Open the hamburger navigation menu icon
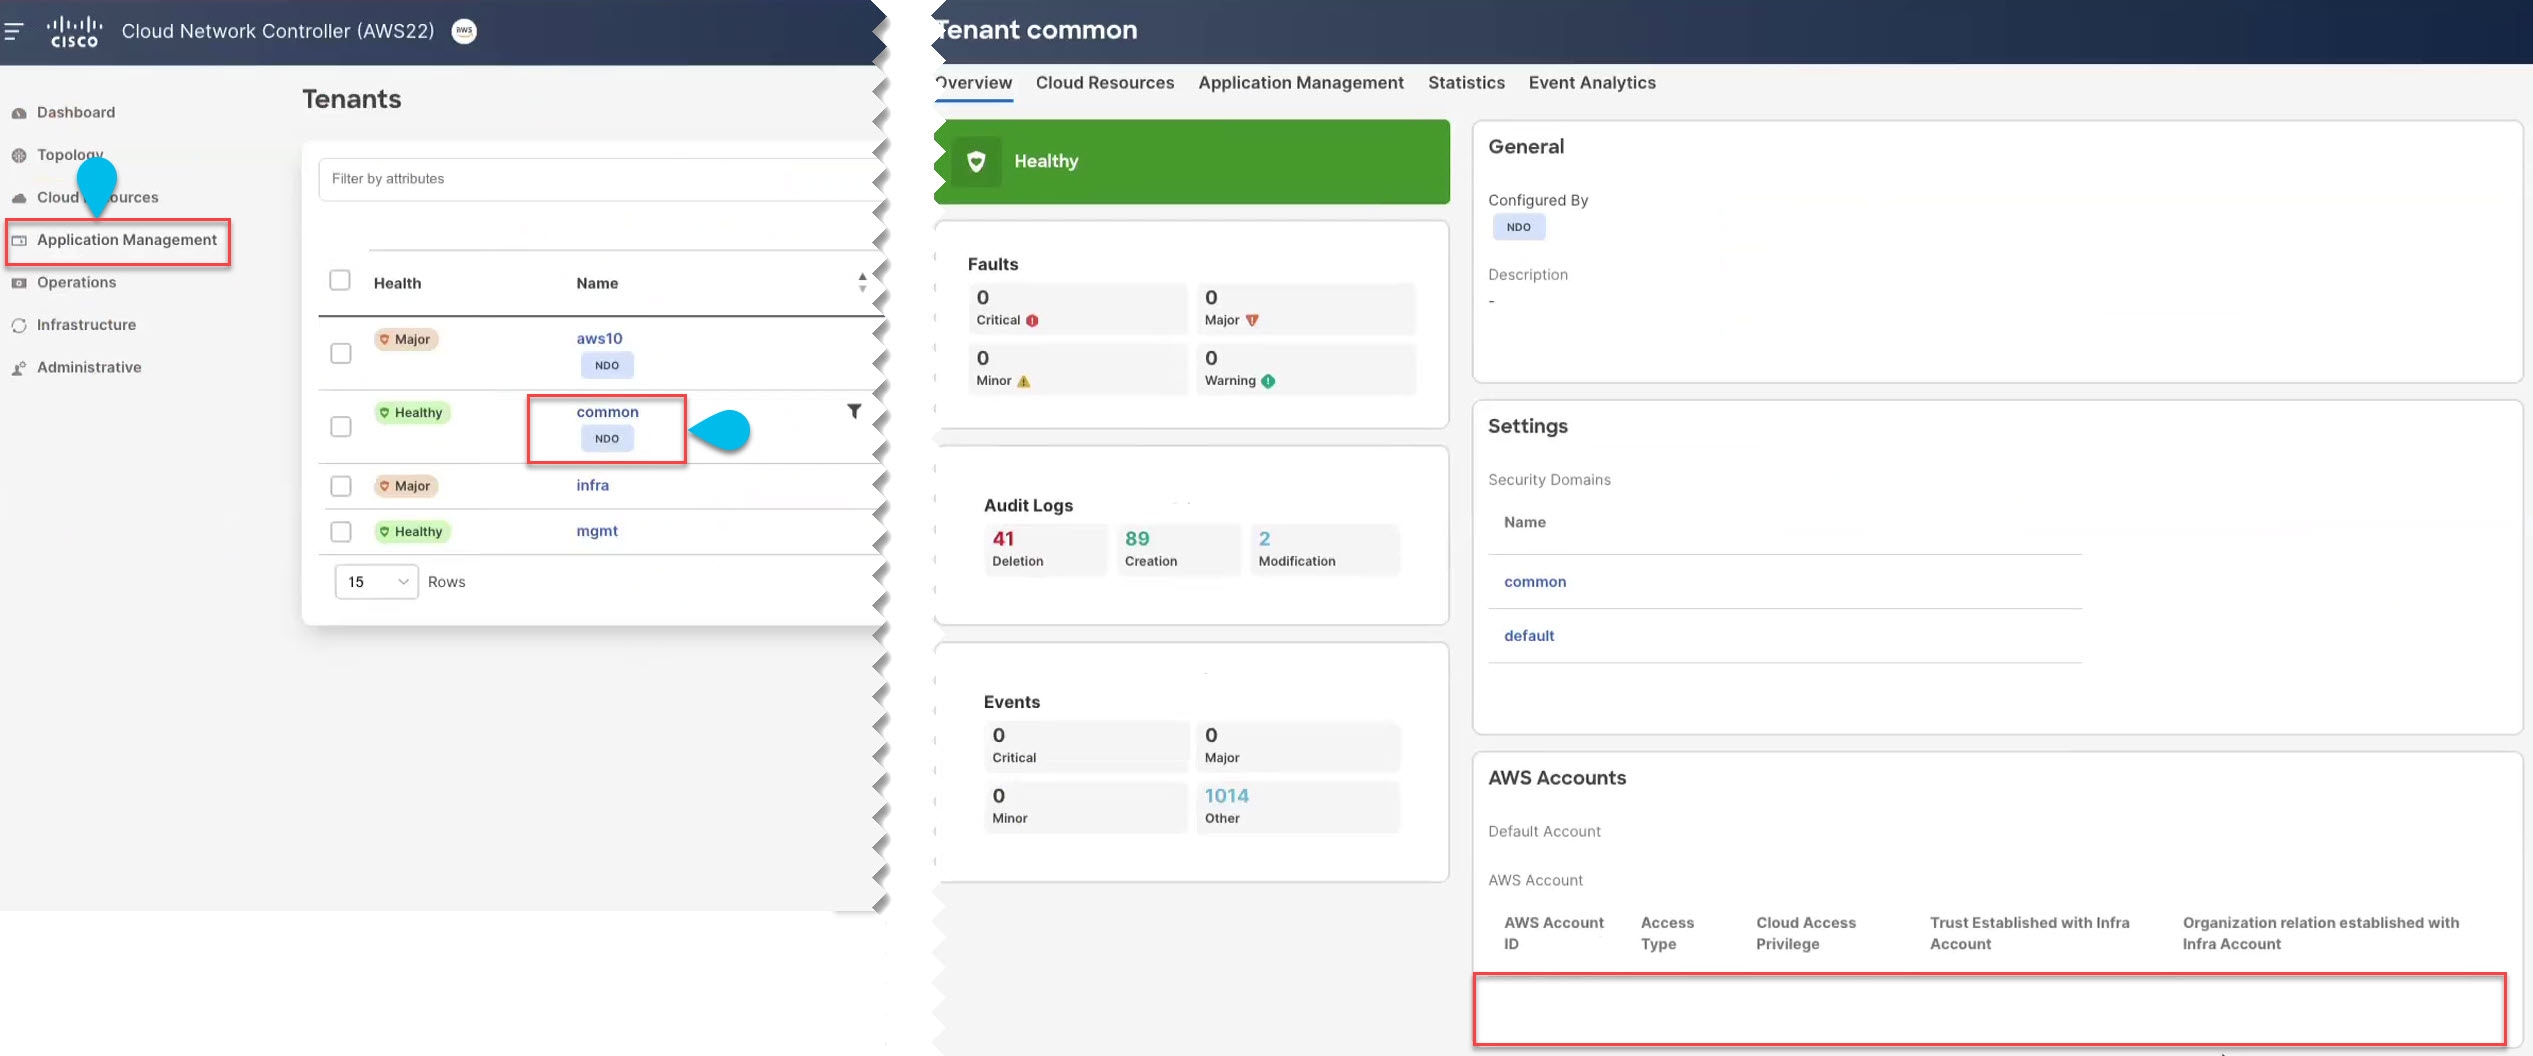The height and width of the screenshot is (1056, 2533). tap(13, 31)
